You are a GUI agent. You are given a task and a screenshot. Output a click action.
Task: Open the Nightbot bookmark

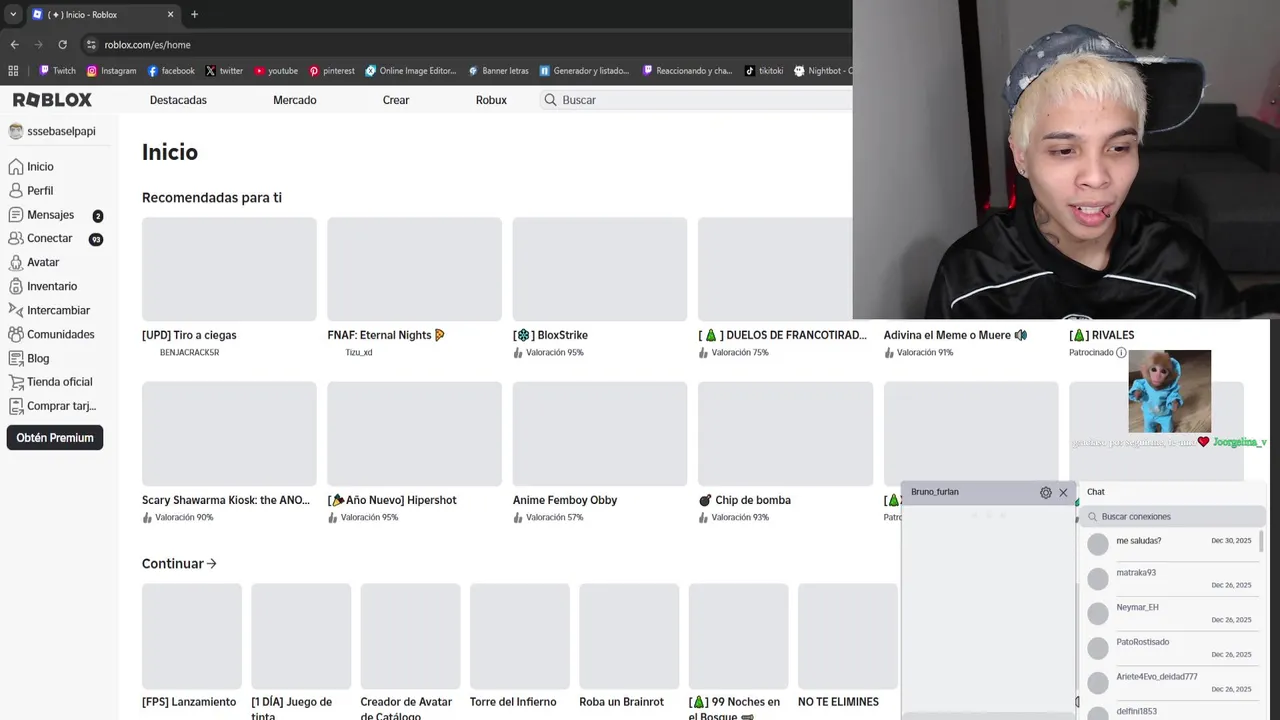823,71
